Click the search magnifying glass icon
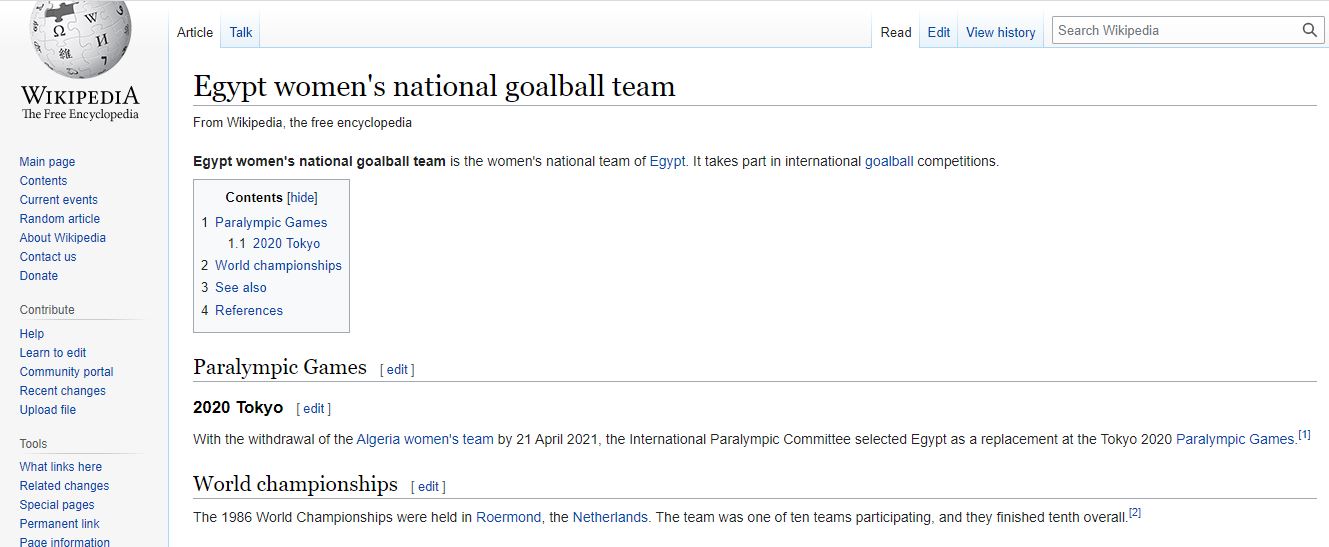Viewport: 1329px width, 547px height. tap(1310, 31)
